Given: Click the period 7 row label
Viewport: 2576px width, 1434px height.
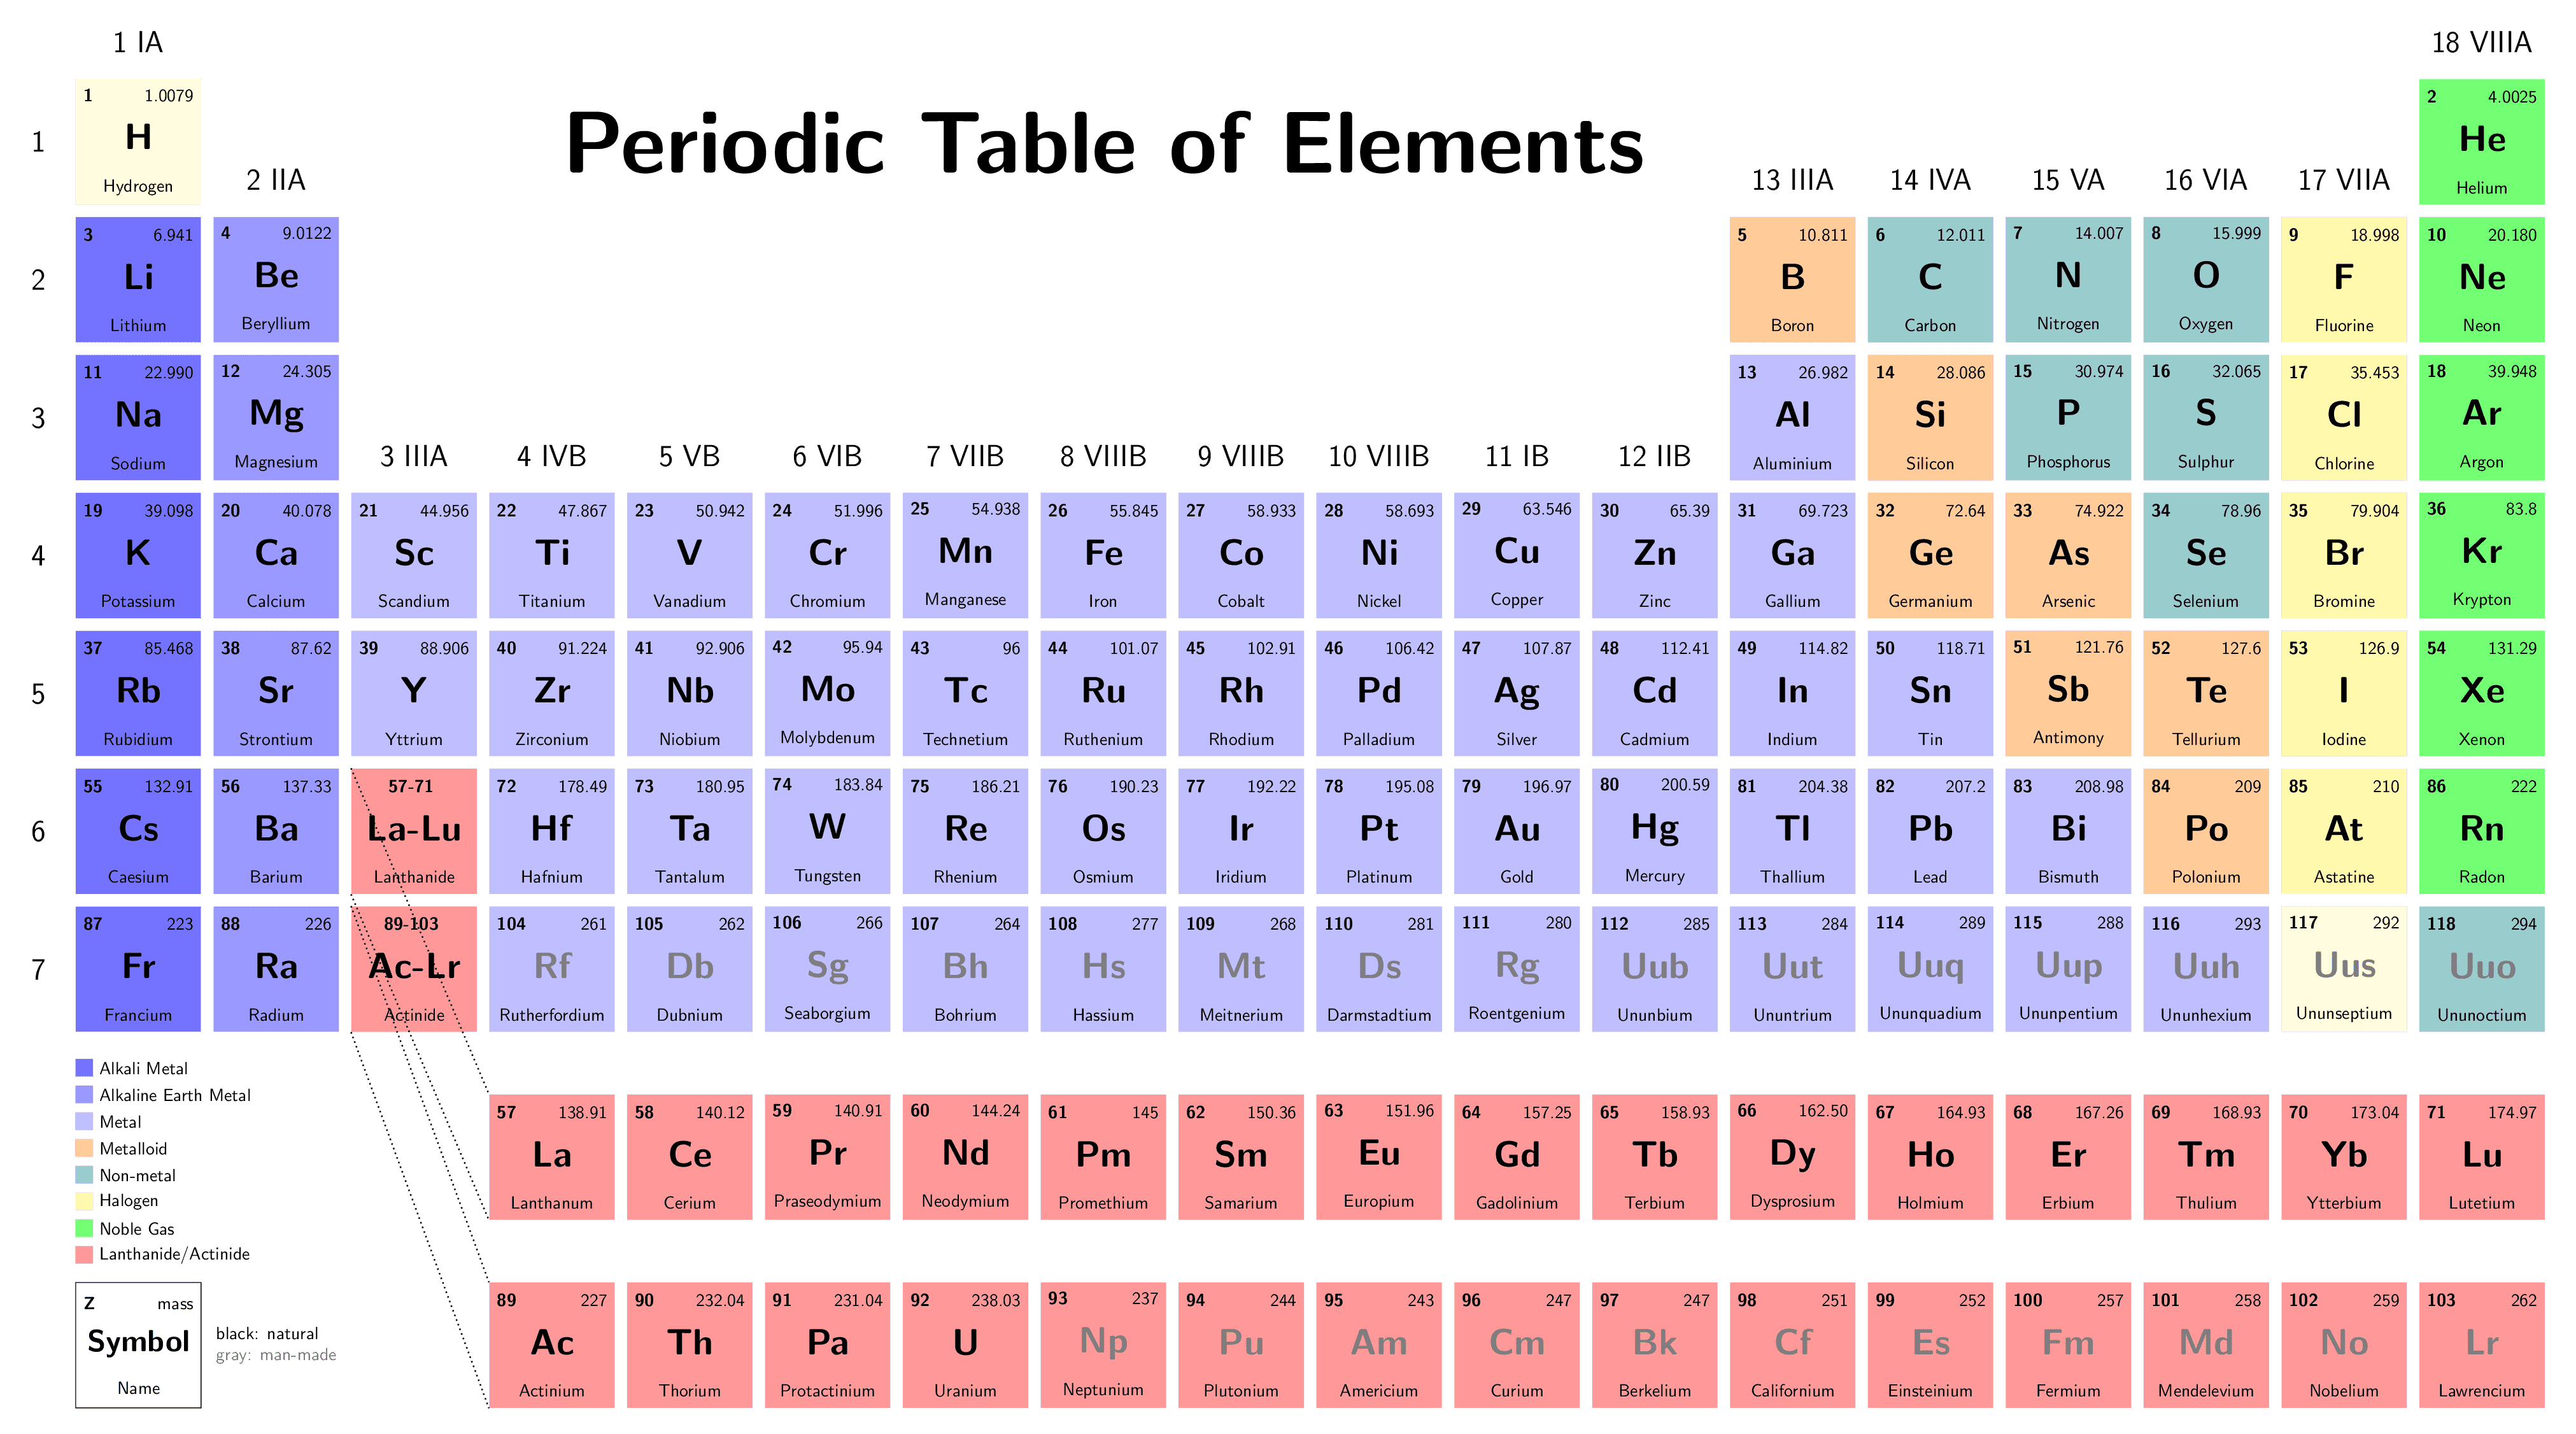Looking at the screenshot, I should pos(38,970).
